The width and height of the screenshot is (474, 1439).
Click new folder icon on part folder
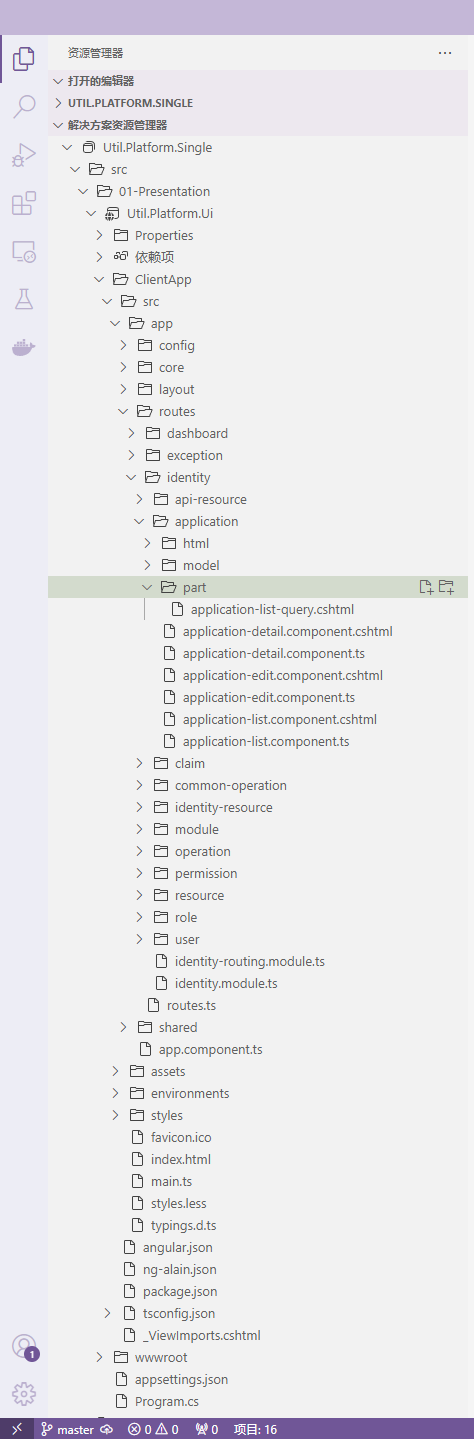[x=447, y=587]
